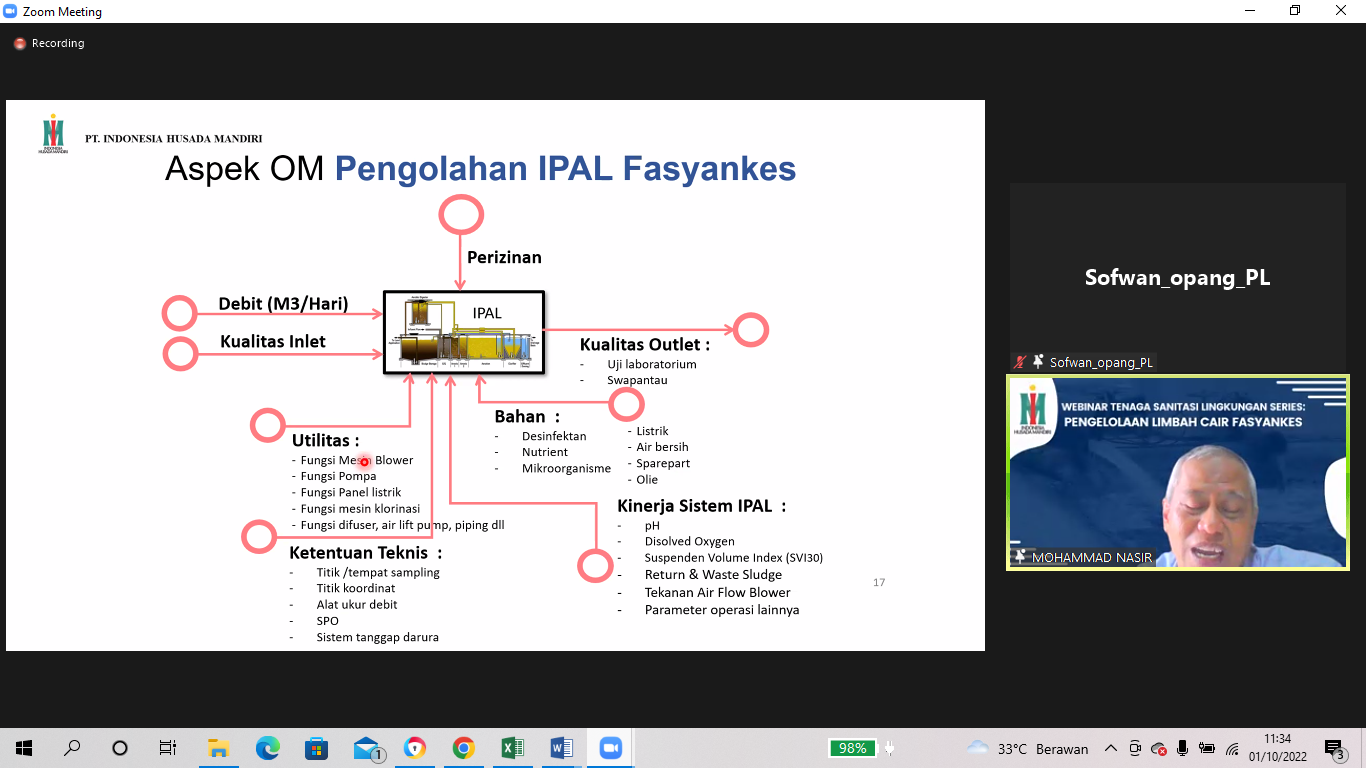
Task: Click "Debit (M3/Hari)" text on slide
Action: click(283, 304)
